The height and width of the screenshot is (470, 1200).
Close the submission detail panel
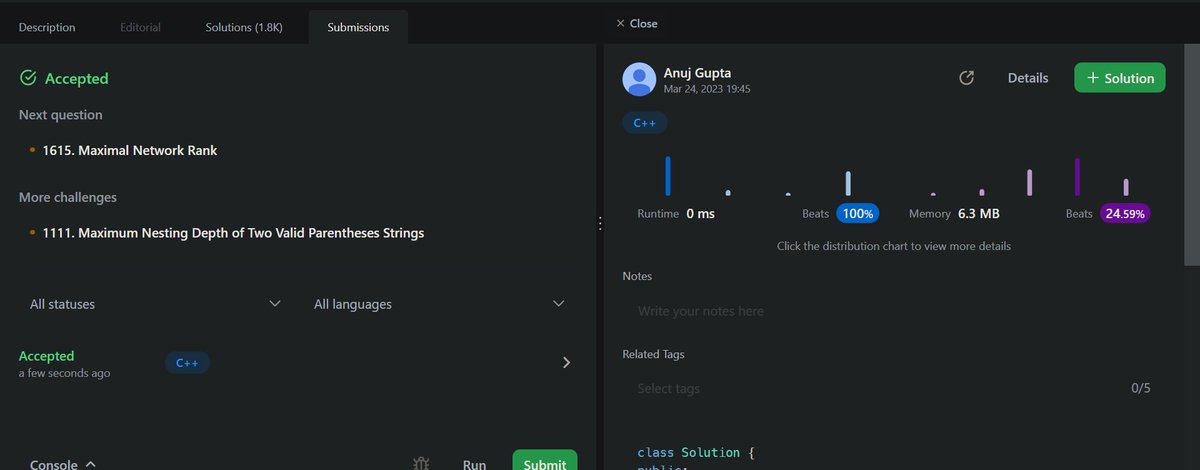coord(637,23)
